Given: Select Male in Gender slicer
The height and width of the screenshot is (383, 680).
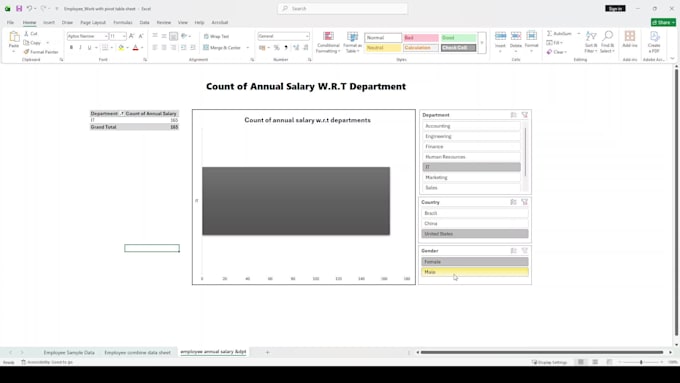Looking at the screenshot, I should [x=475, y=272].
